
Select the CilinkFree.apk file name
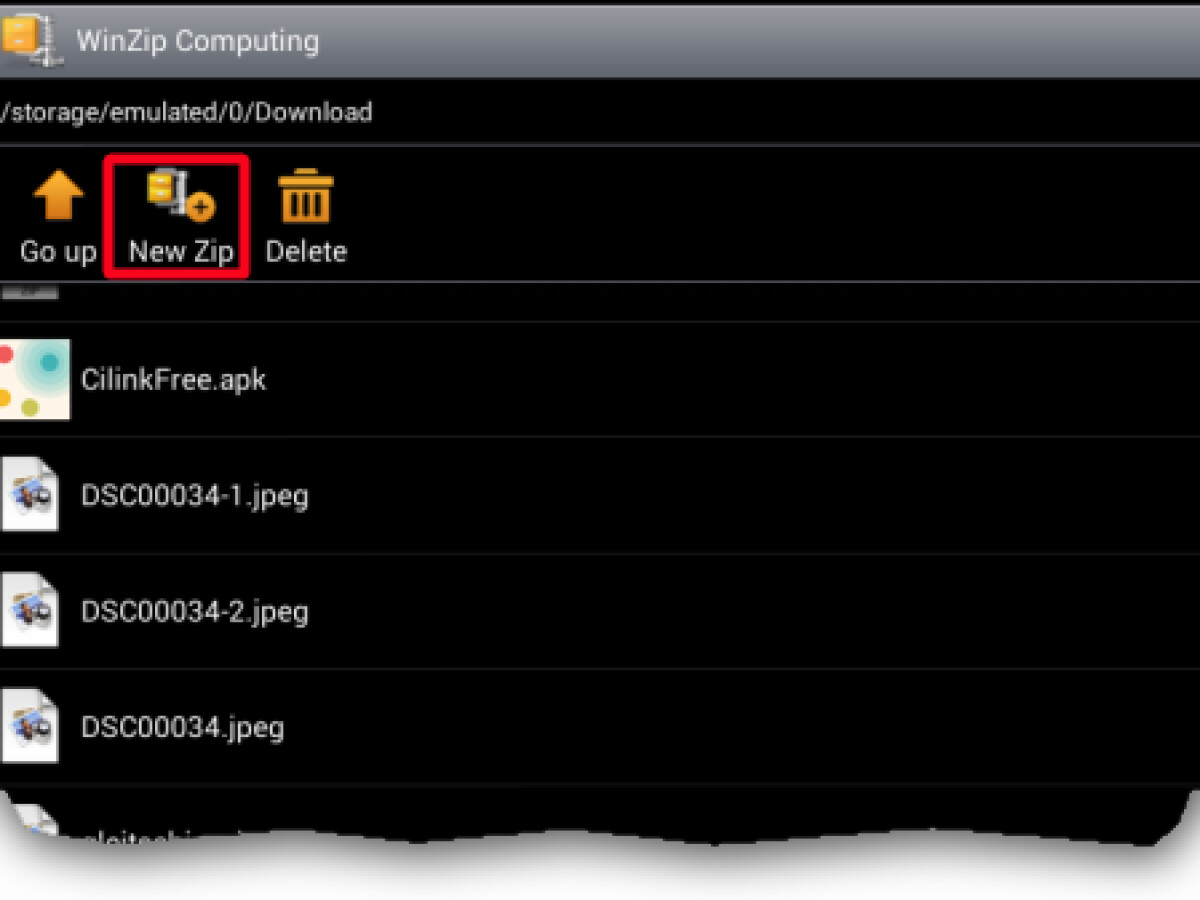click(x=174, y=380)
